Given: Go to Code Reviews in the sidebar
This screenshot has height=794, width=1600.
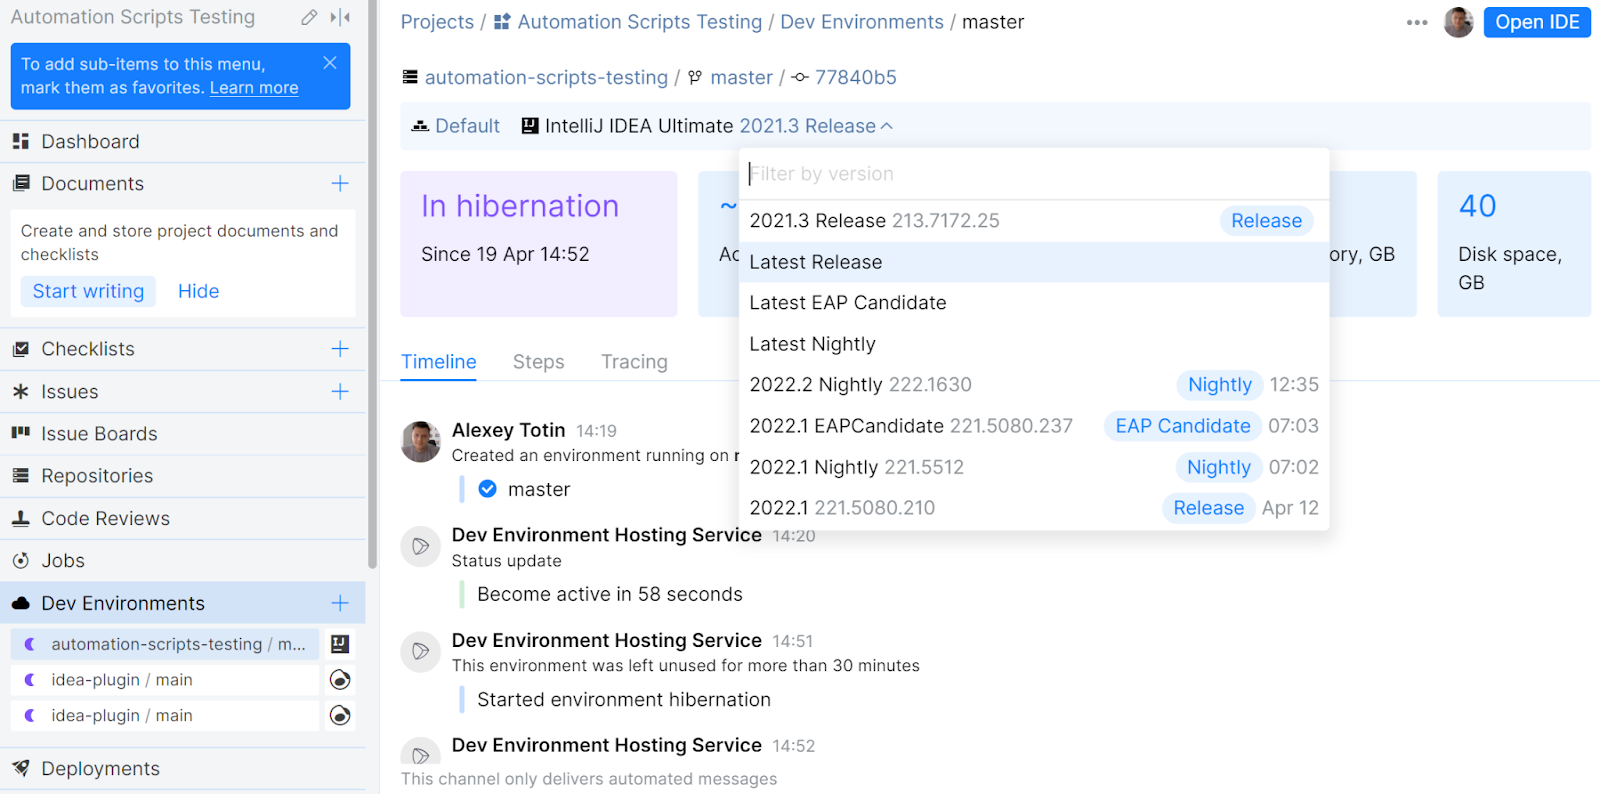Looking at the screenshot, I should pos(183,519).
